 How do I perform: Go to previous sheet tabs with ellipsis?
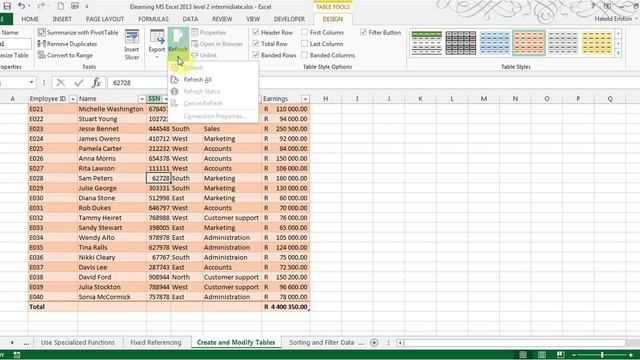(26, 343)
